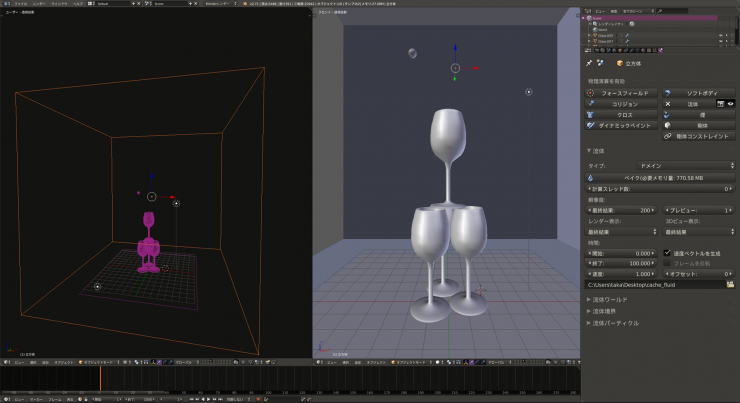Viewport: 740px width, 403px height.
Task: Click the search magnifier in the outliner header
Action: click(660, 11)
